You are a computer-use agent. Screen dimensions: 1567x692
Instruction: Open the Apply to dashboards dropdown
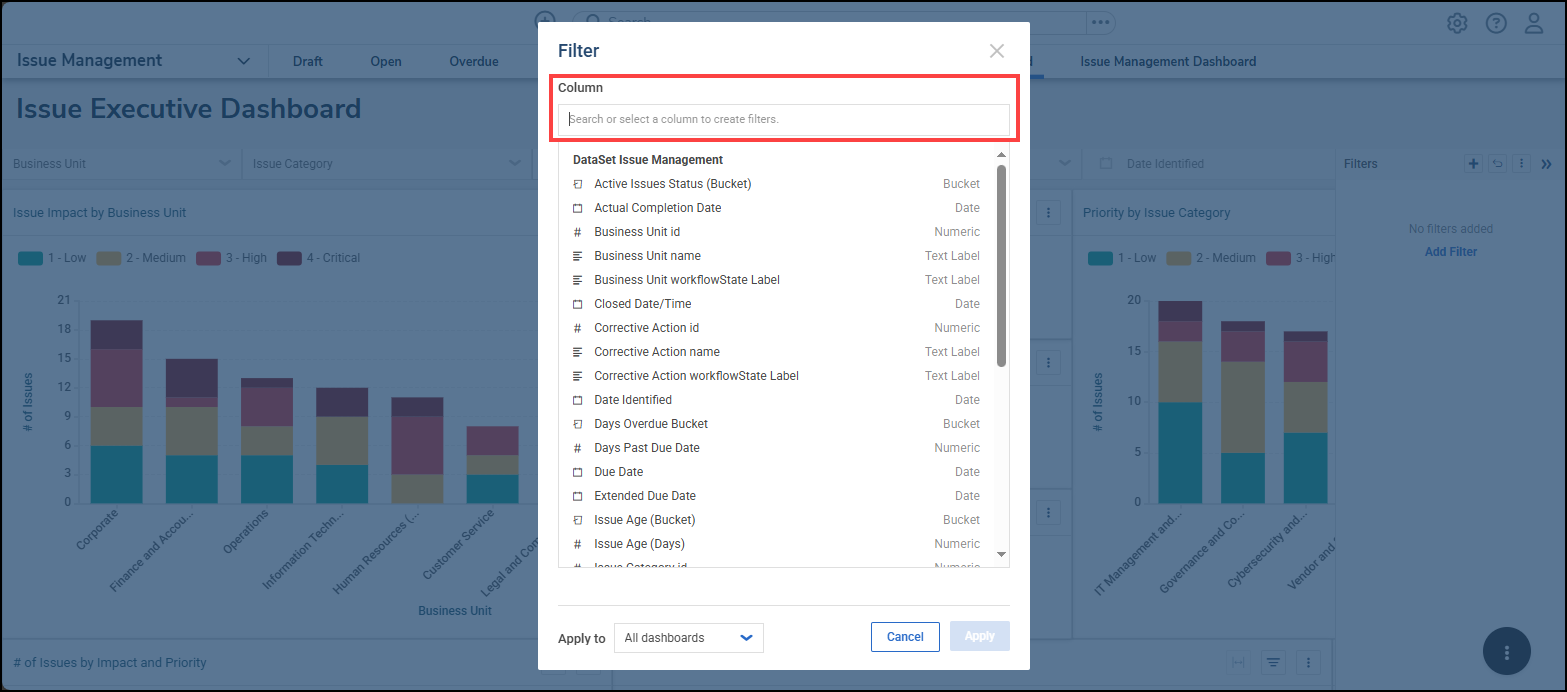(x=688, y=638)
